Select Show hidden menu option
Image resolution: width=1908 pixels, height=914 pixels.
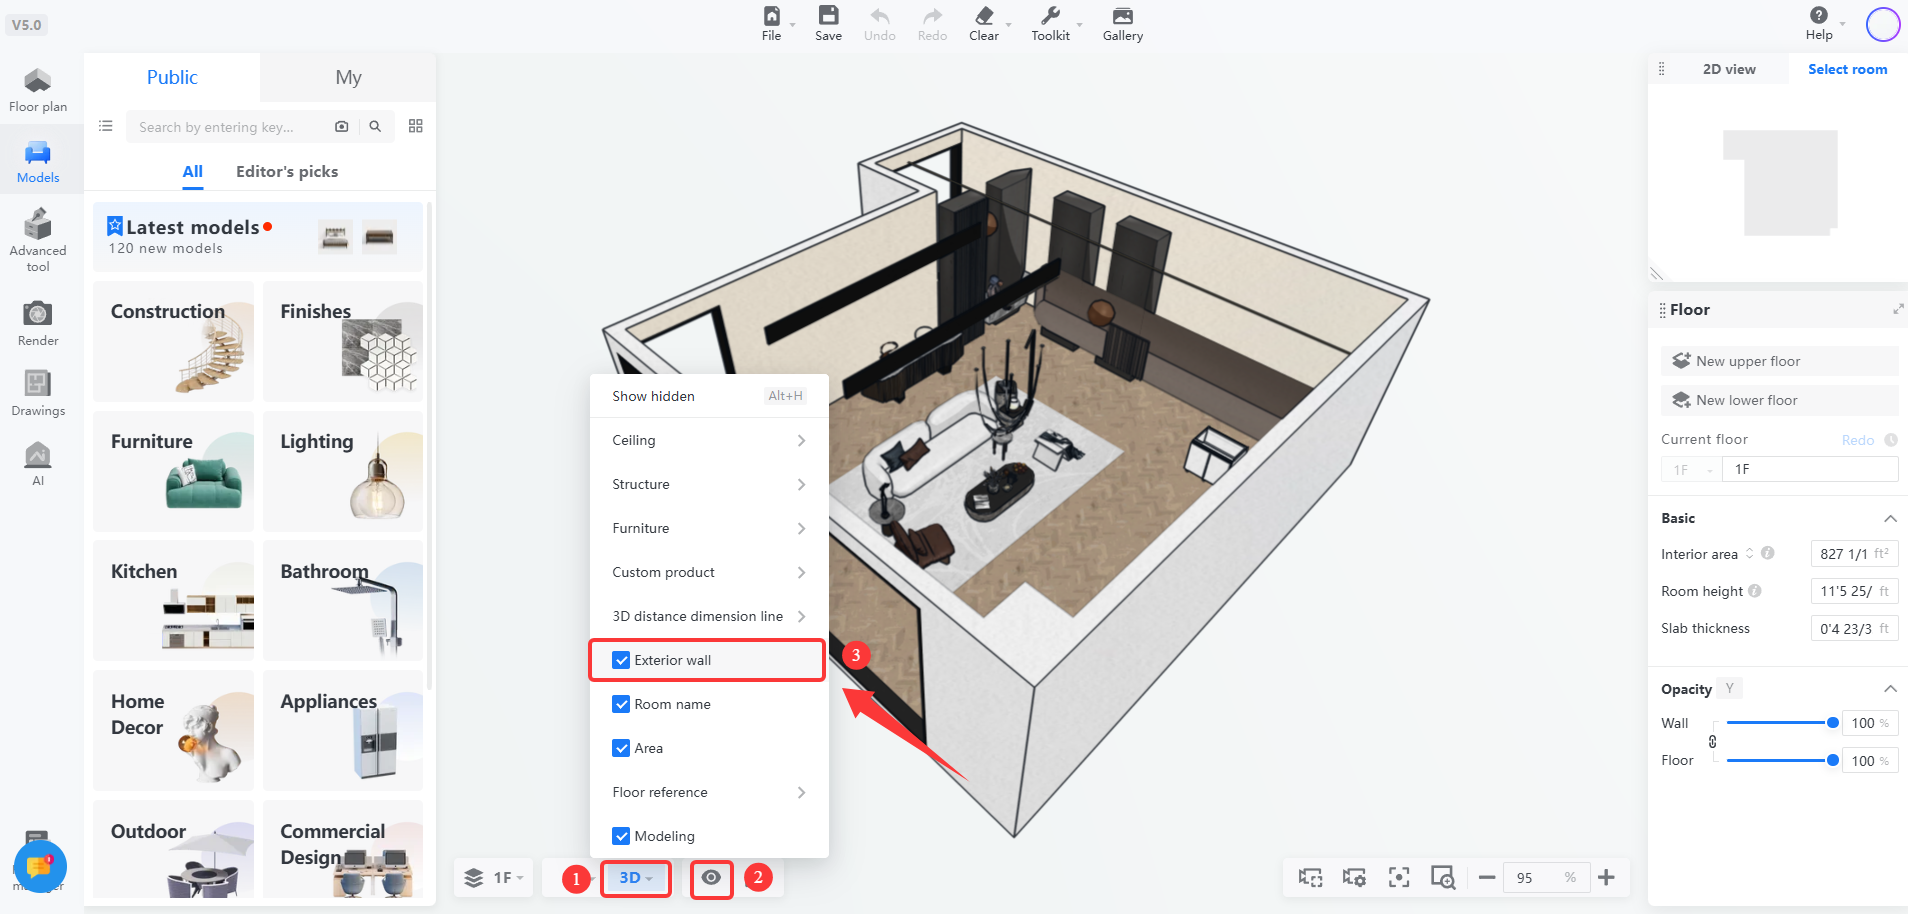pyautogui.click(x=709, y=396)
